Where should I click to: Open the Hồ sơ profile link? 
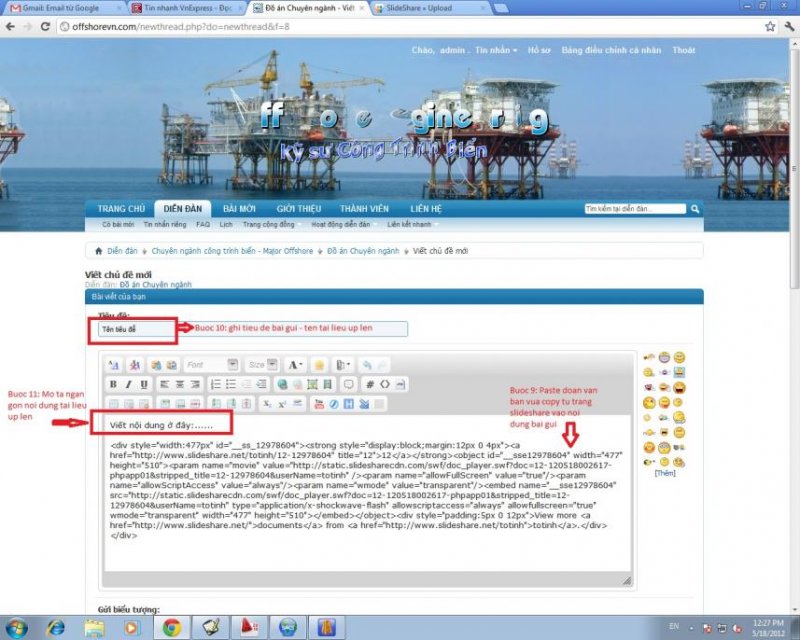tap(539, 50)
